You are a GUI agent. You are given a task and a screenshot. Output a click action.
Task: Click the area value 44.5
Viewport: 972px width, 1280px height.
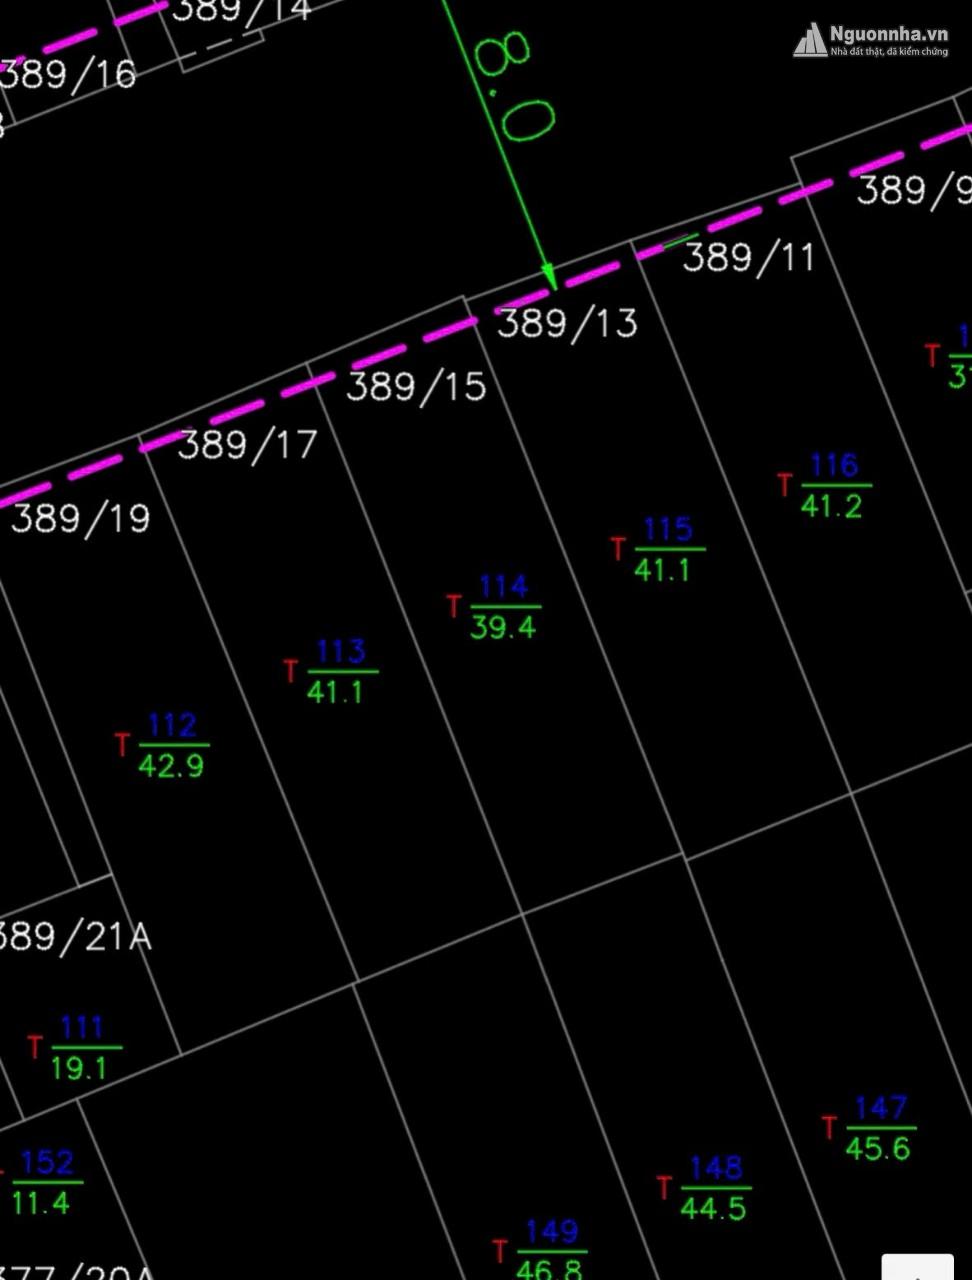point(713,1208)
